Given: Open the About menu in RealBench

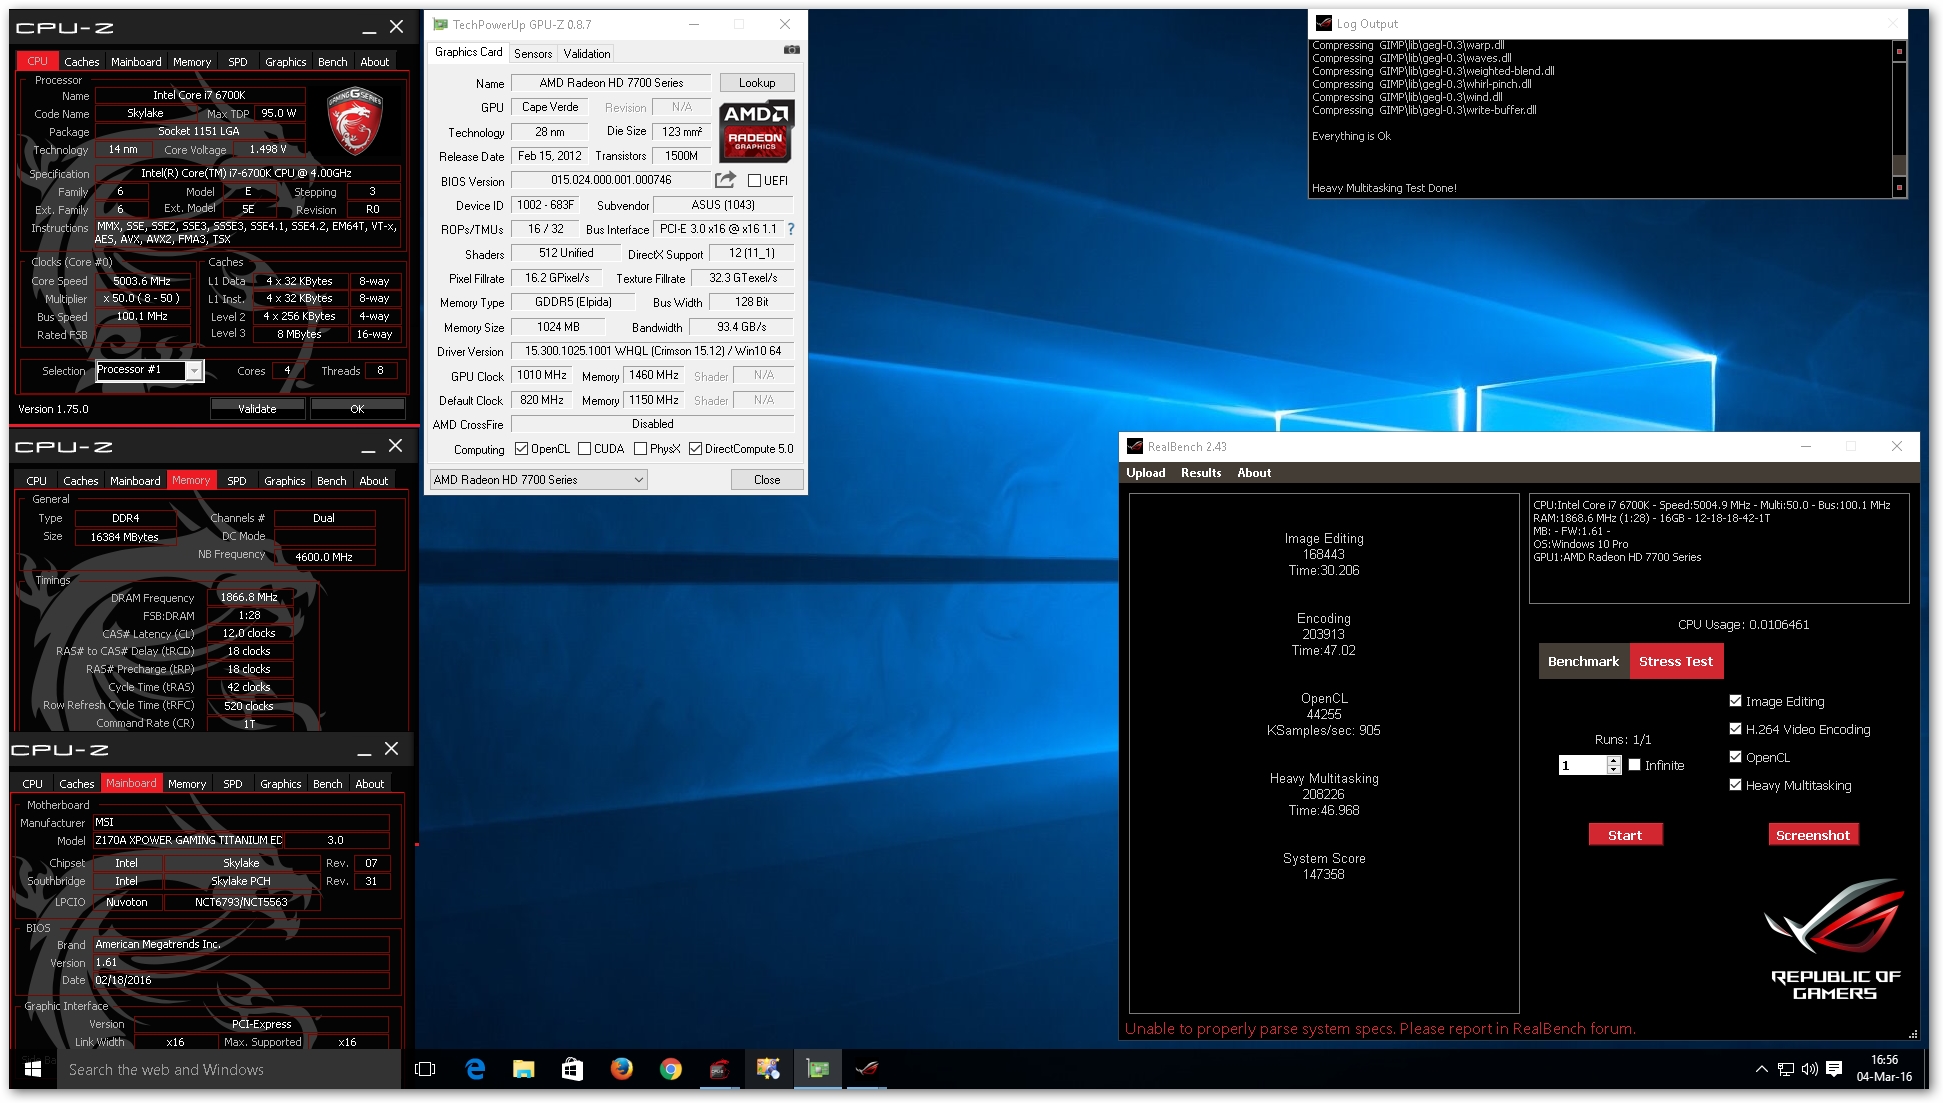Looking at the screenshot, I should [1254, 473].
